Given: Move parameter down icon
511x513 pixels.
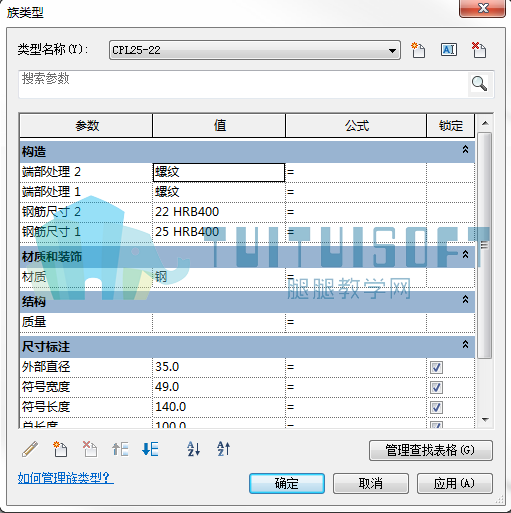Looking at the screenshot, I should tap(150, 449).
